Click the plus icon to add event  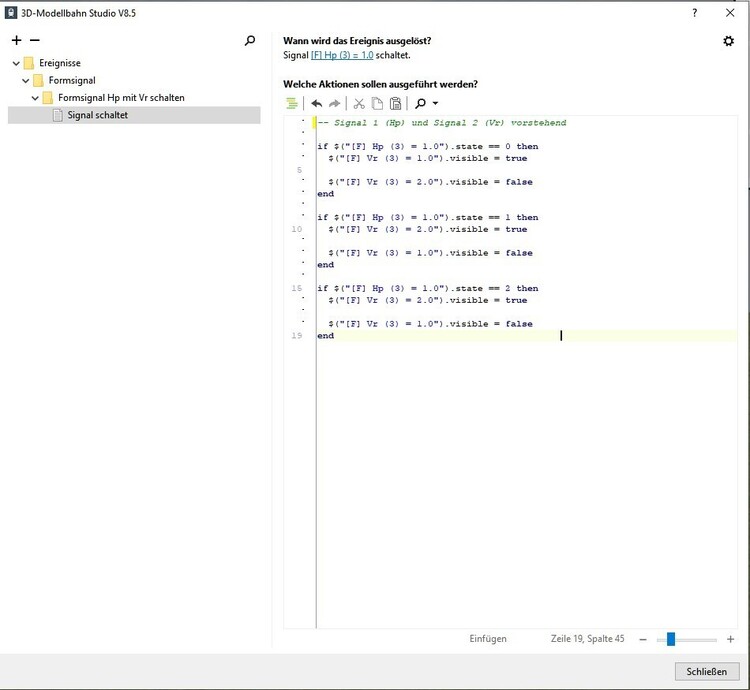pos(16,41)
